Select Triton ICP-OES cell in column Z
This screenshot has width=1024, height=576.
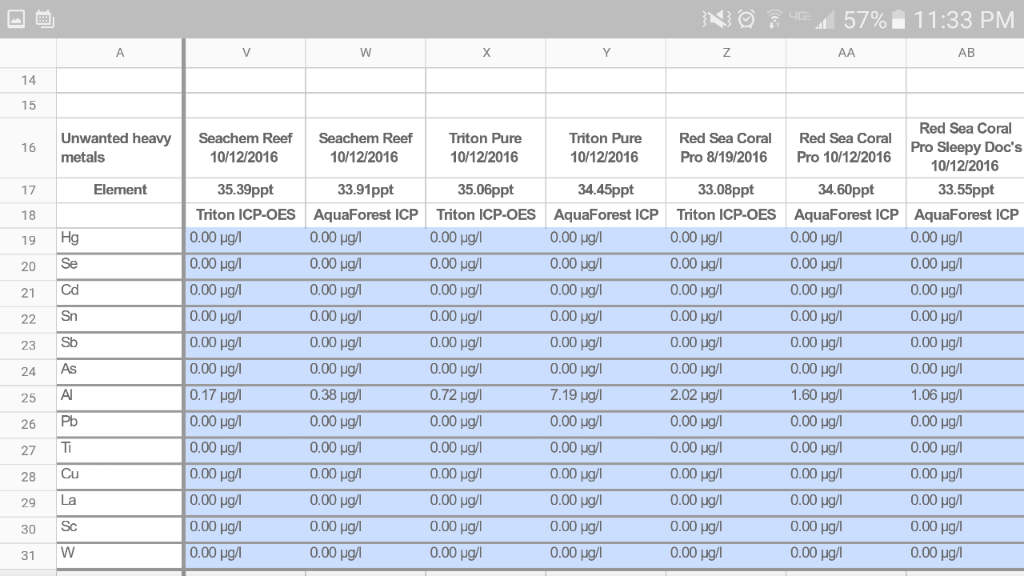coord(726,215)
